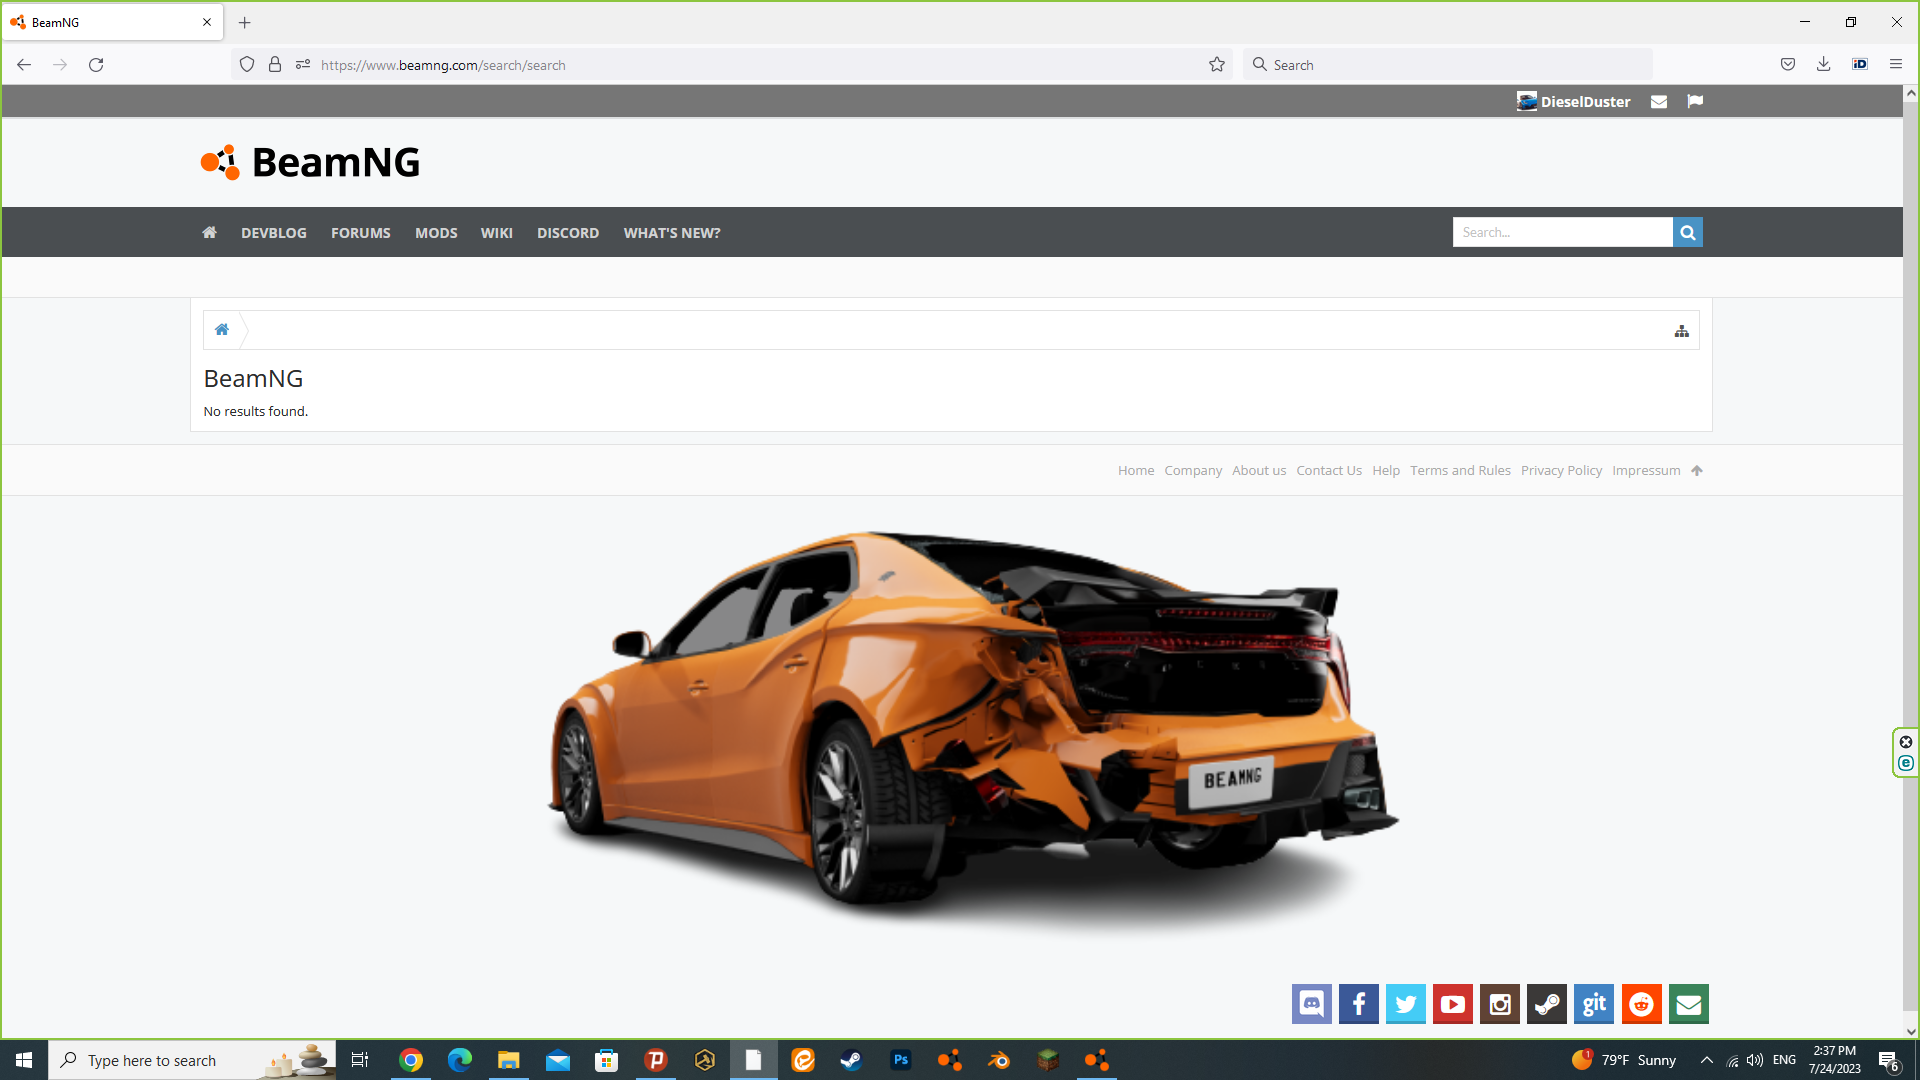Open Photoshop from the taskbar
This screenshot has width=1920, height=1080.
click(900, 1060)
